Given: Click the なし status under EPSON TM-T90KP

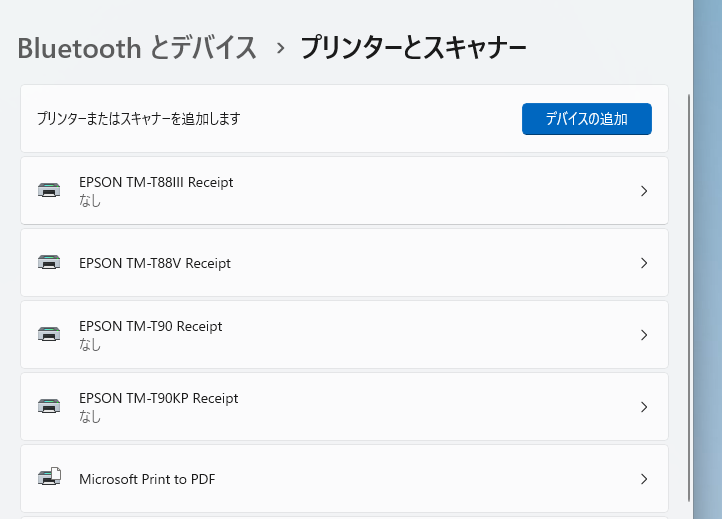Looking at the screenshot, I should 90,416.
